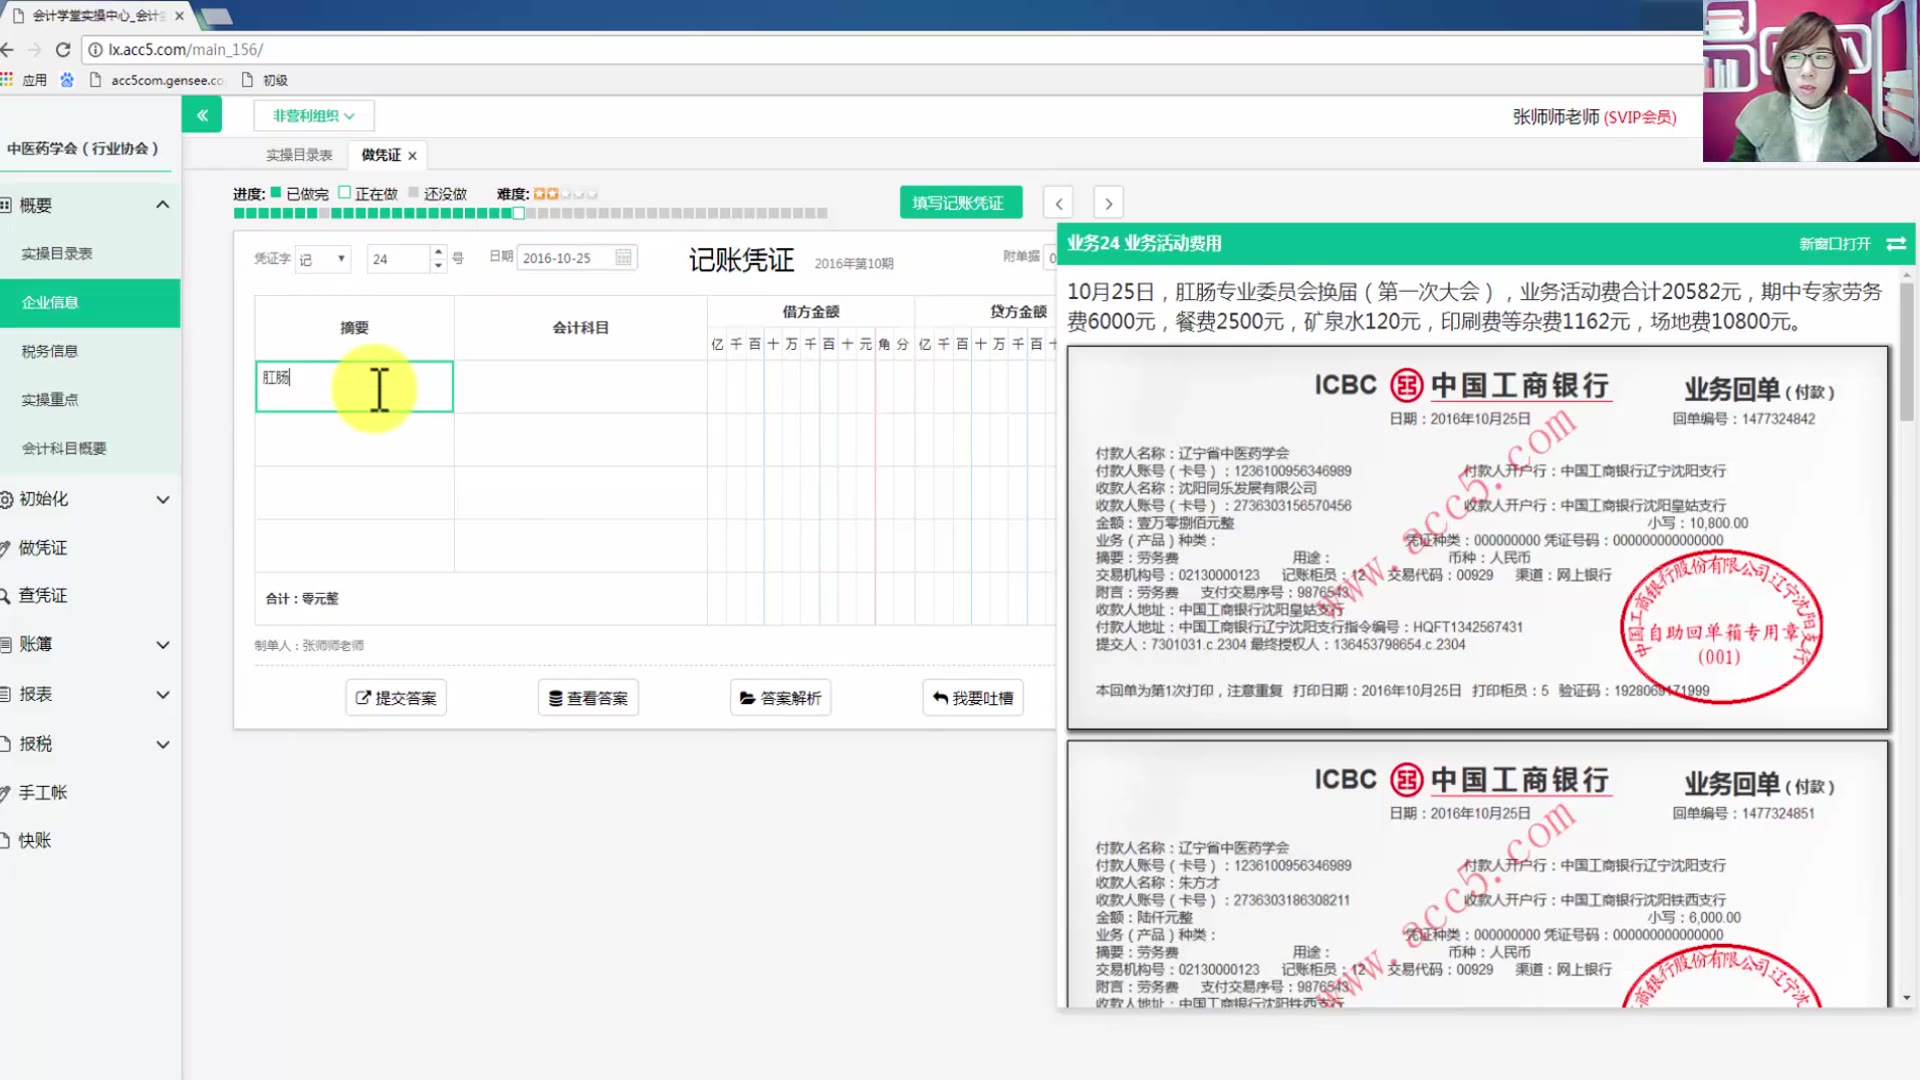1920x1080 pixels.
Task: Expand the 账簿 sidebar section
Action: (x=162, y=645)
